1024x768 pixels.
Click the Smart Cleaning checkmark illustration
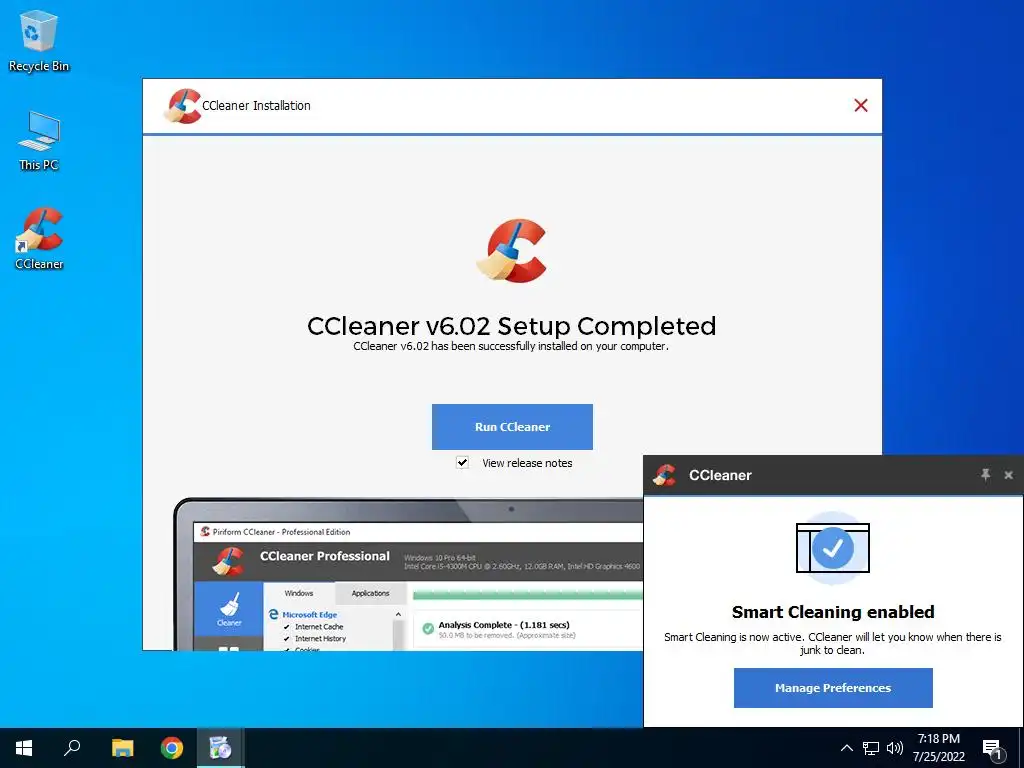pos(833,548)
